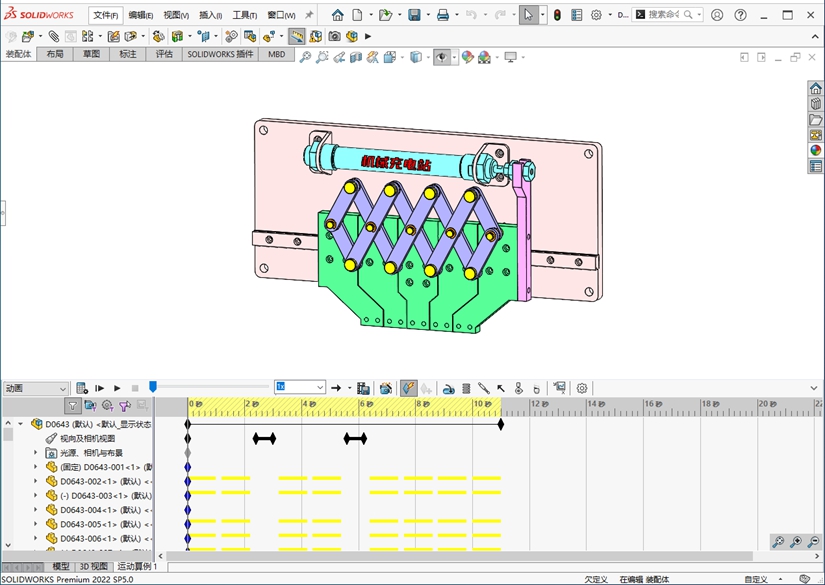Open Motion Study Properties gear icon
825x585 pixels.
(582, 388)
